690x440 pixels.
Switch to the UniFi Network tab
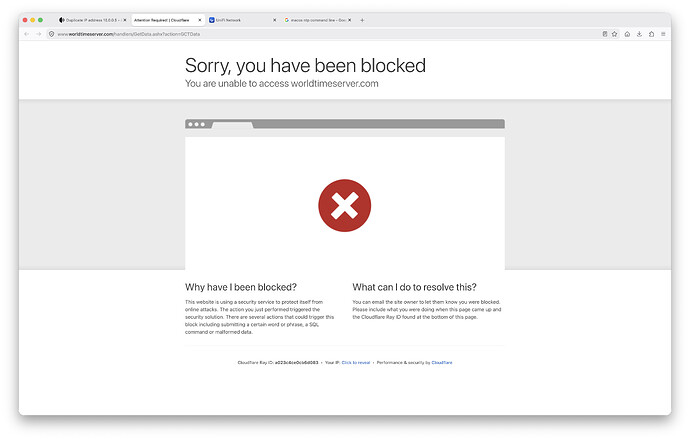point(241,20)
